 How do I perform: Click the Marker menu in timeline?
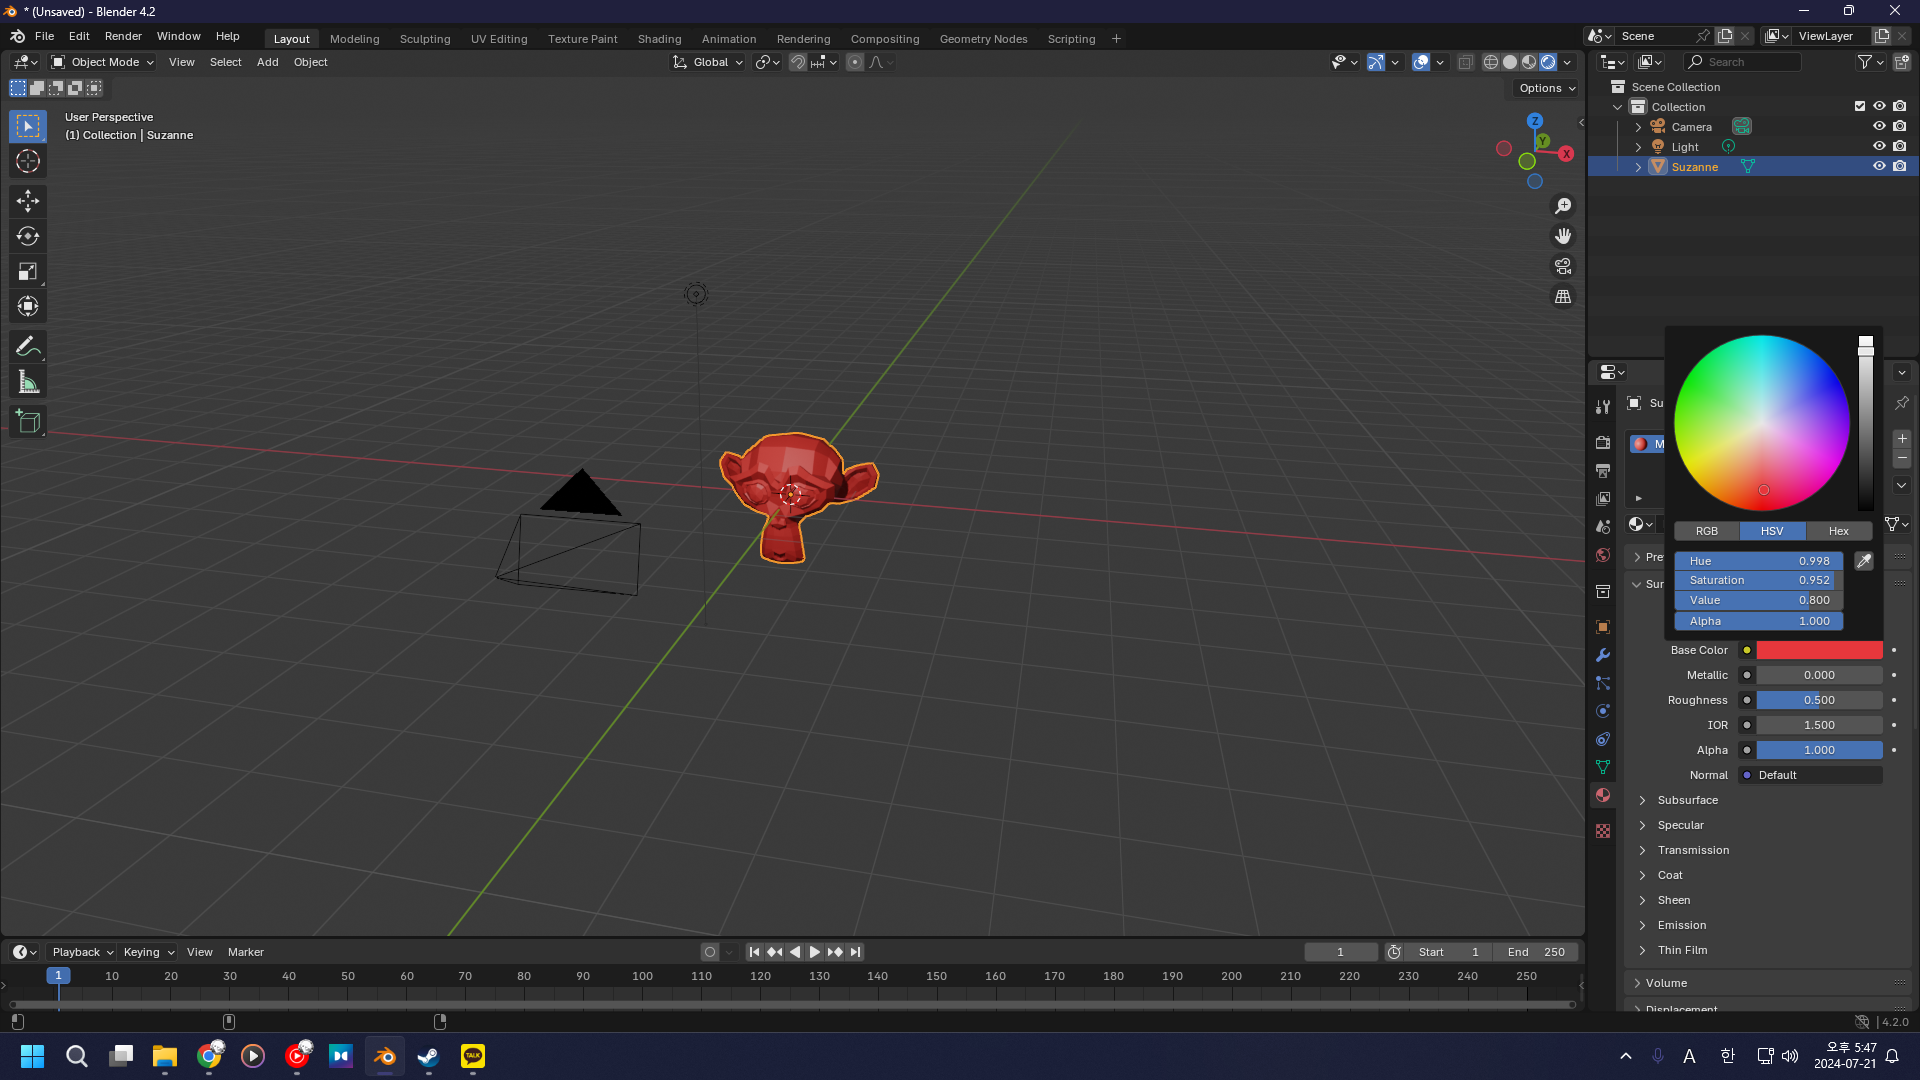245,952
